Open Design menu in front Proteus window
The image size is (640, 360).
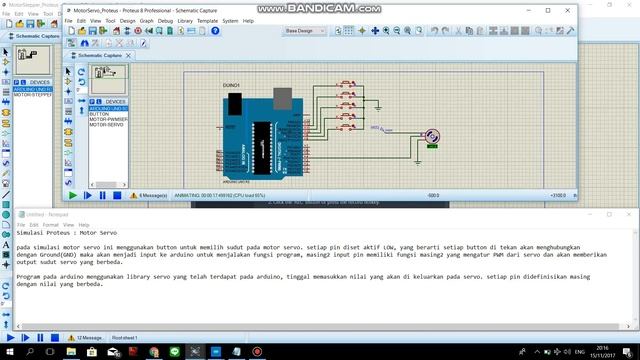pos(127,21)
